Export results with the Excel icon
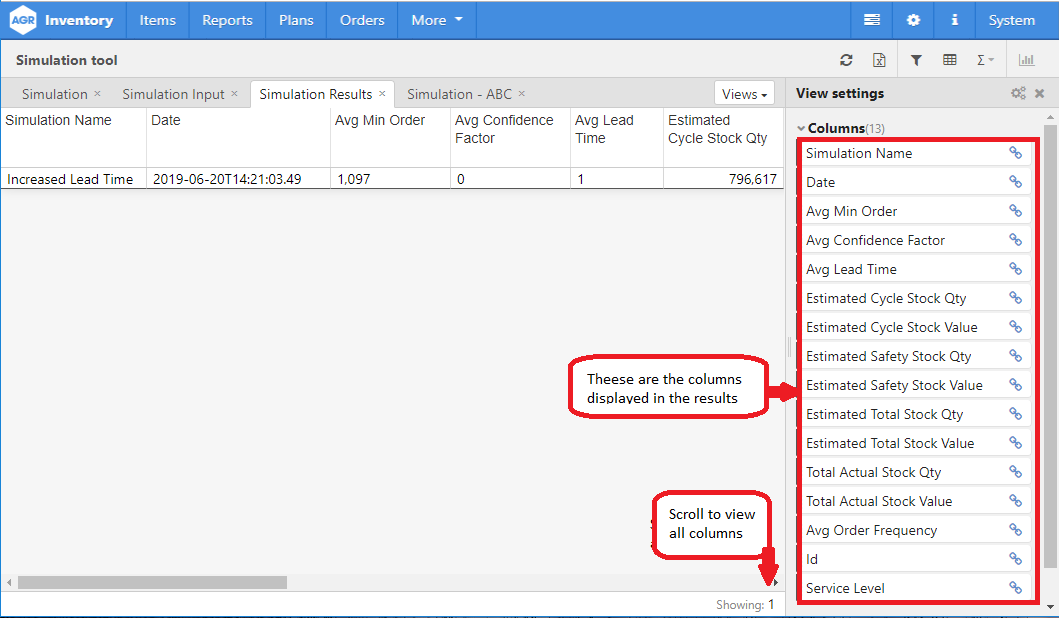 pyautogui.click(x=879, y=60)
